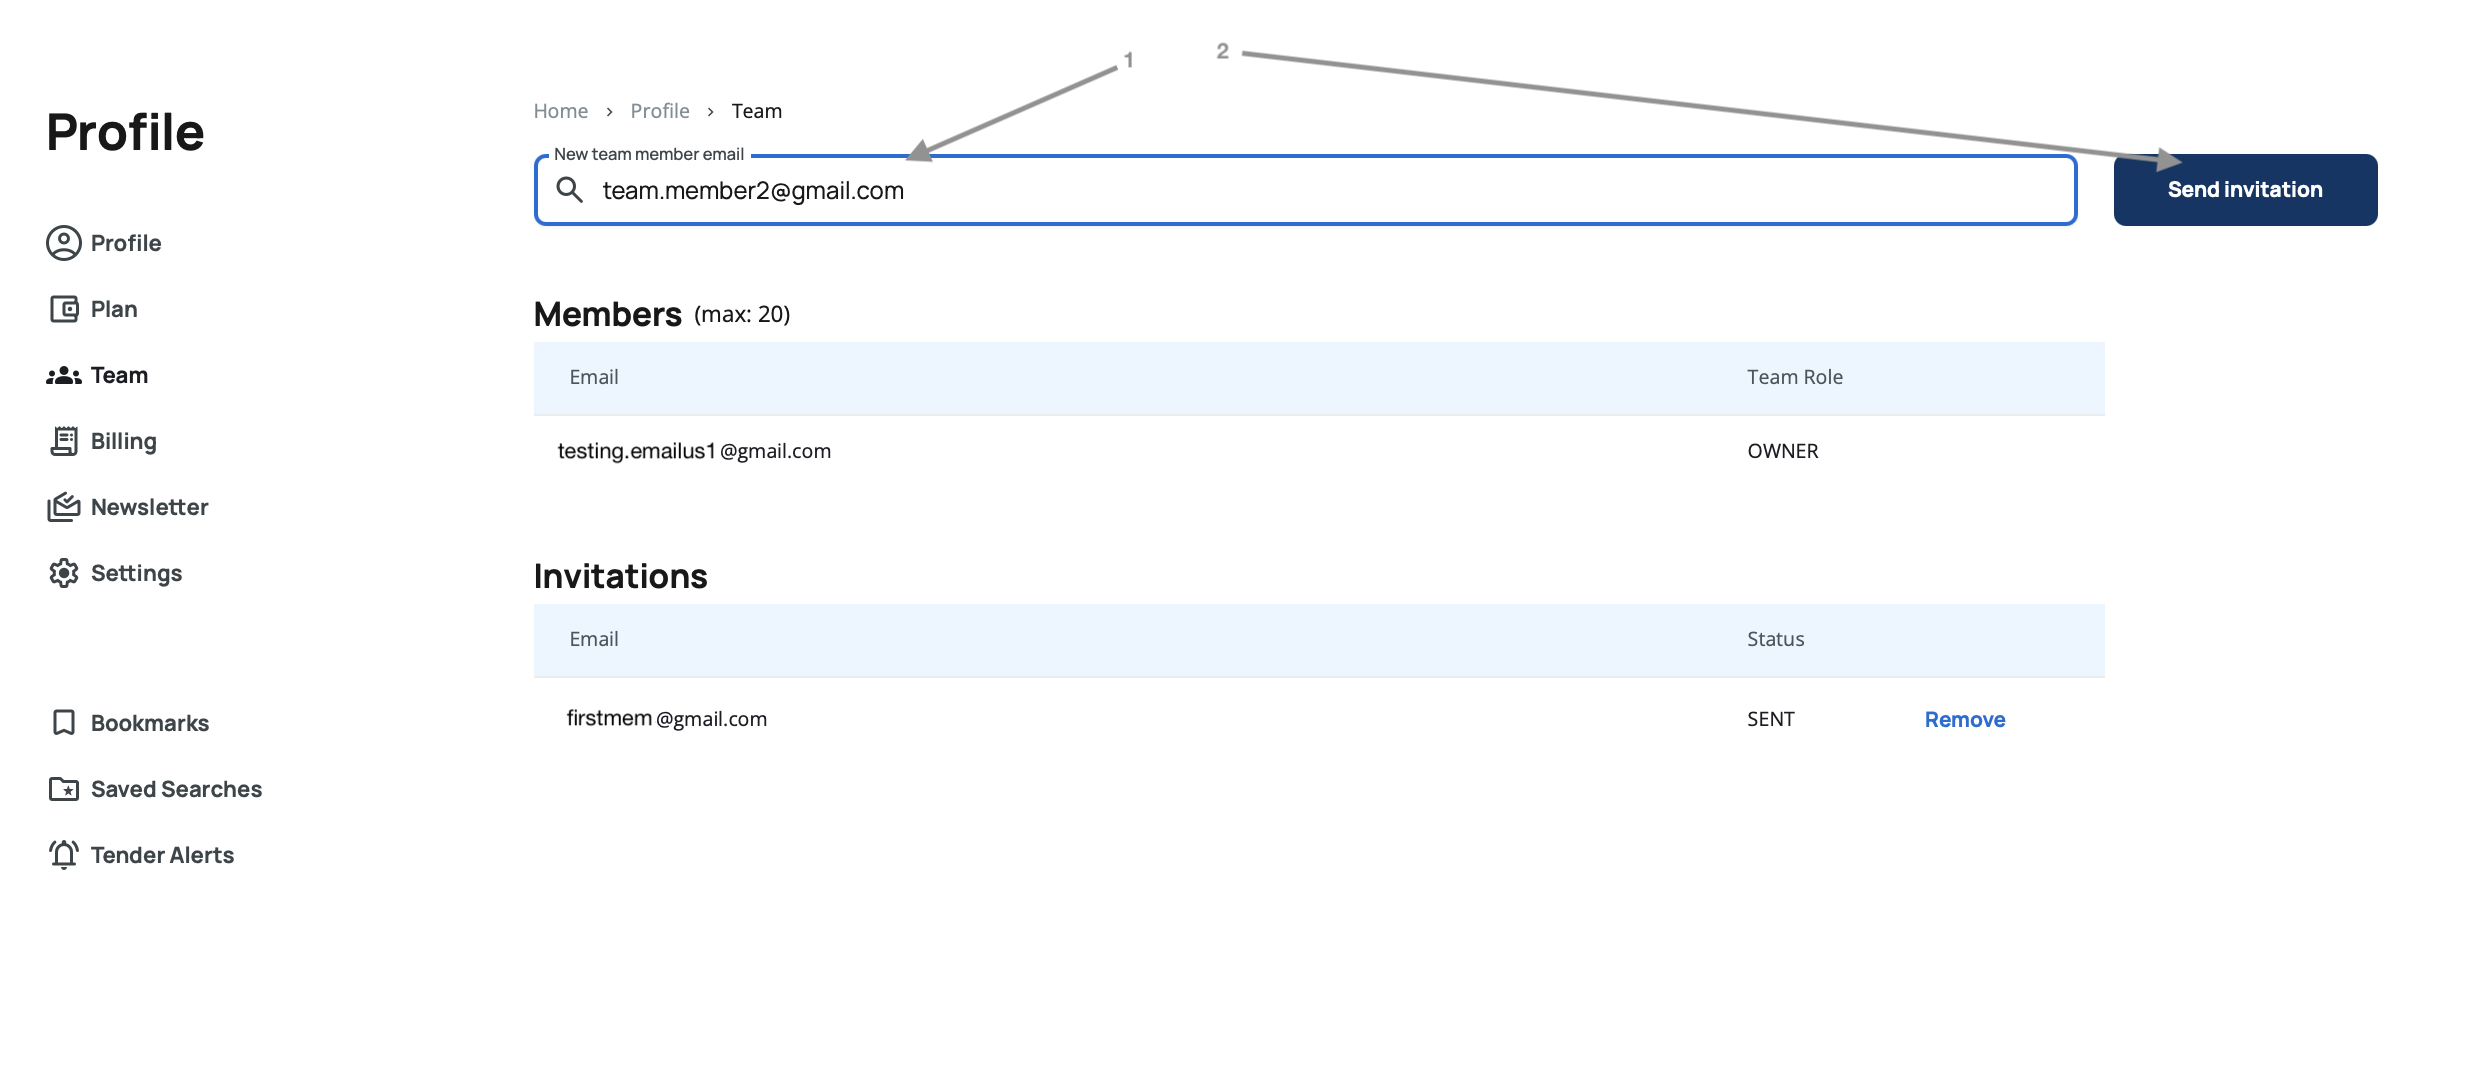
Task: Click the Team people group icon
Action: click(64, 375)
